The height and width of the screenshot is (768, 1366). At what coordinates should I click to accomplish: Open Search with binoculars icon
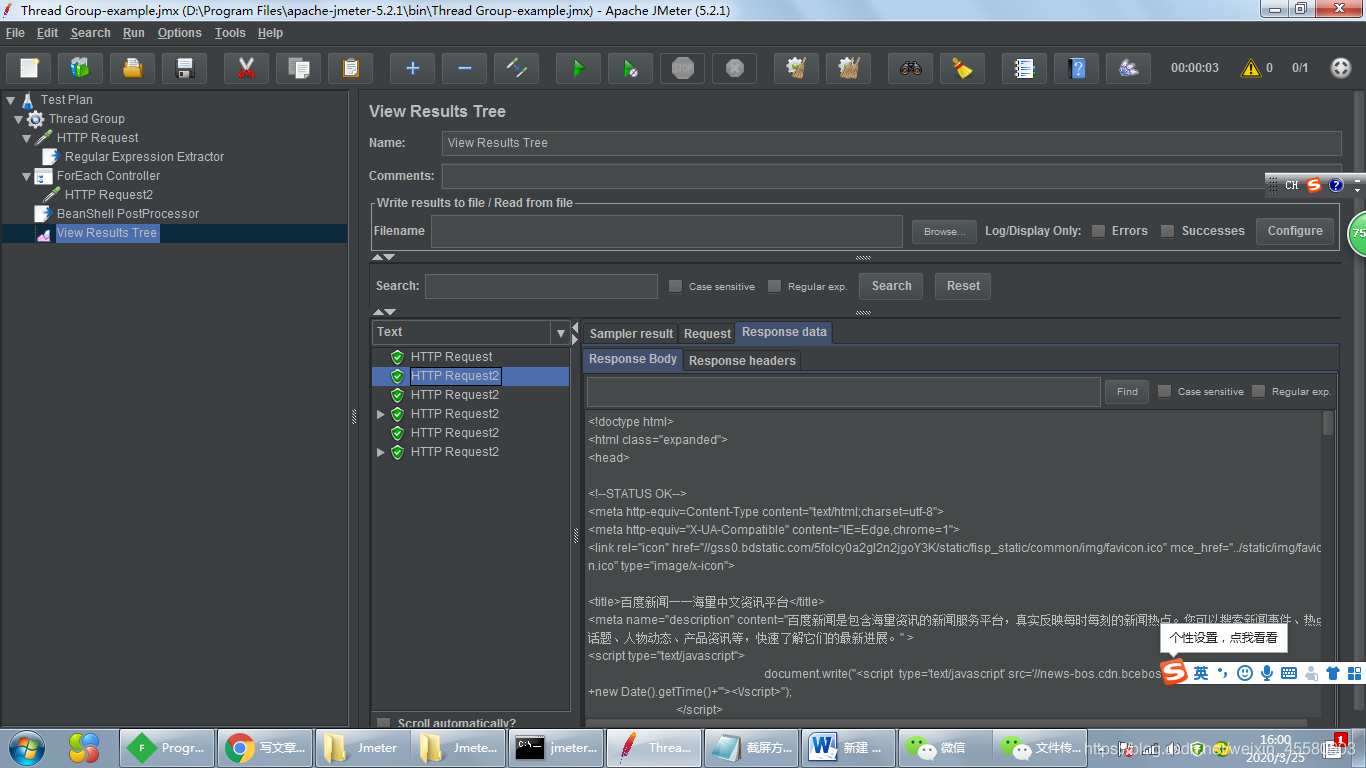(x=910, y=68)
